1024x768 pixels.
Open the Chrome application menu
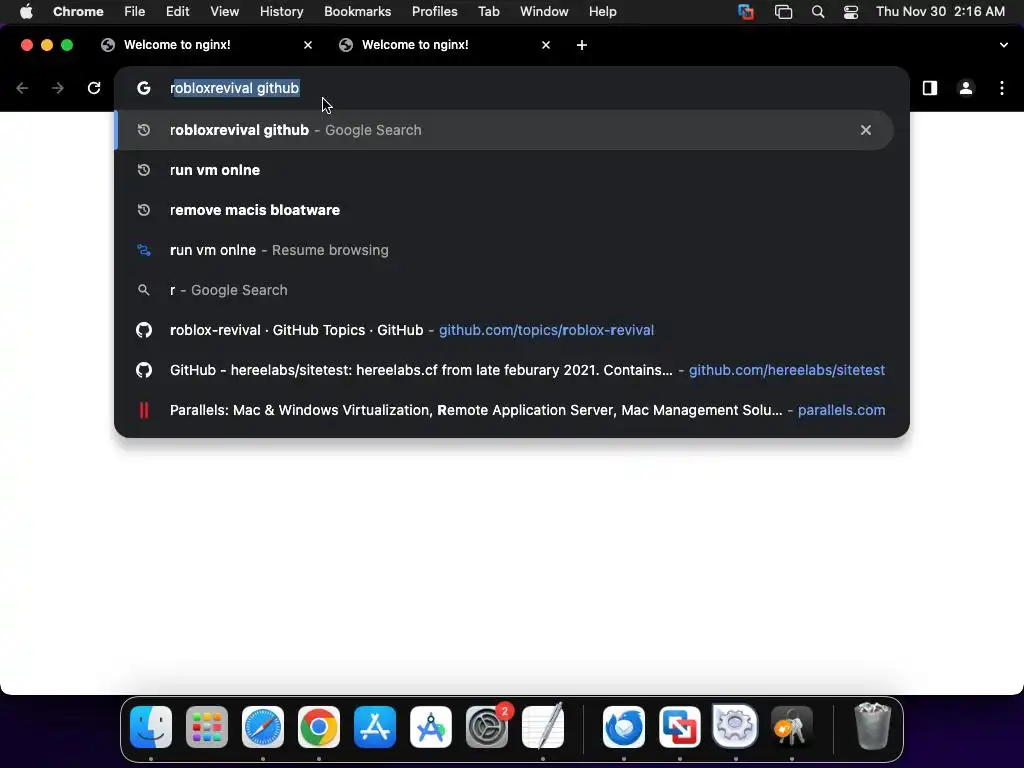(x=78, y=12)
